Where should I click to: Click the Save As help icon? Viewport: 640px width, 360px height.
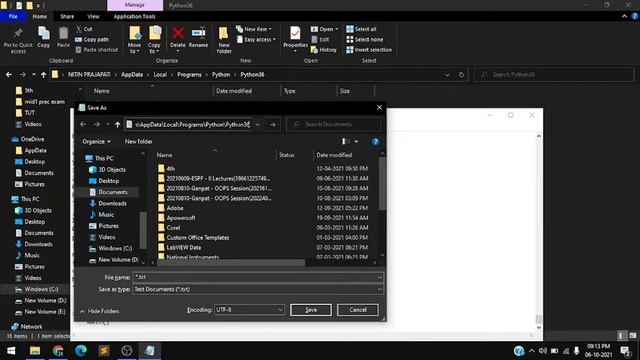point(376,142)
